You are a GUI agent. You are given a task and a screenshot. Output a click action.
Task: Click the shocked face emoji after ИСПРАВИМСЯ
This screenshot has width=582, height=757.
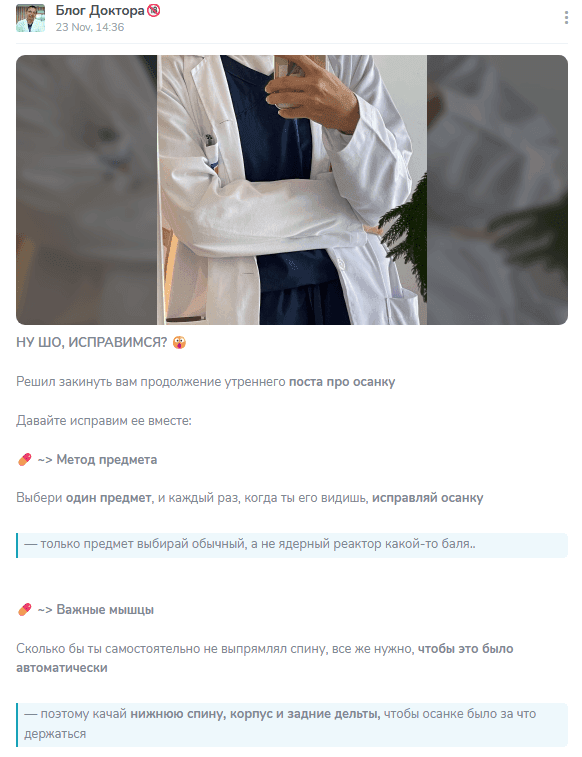179,342
